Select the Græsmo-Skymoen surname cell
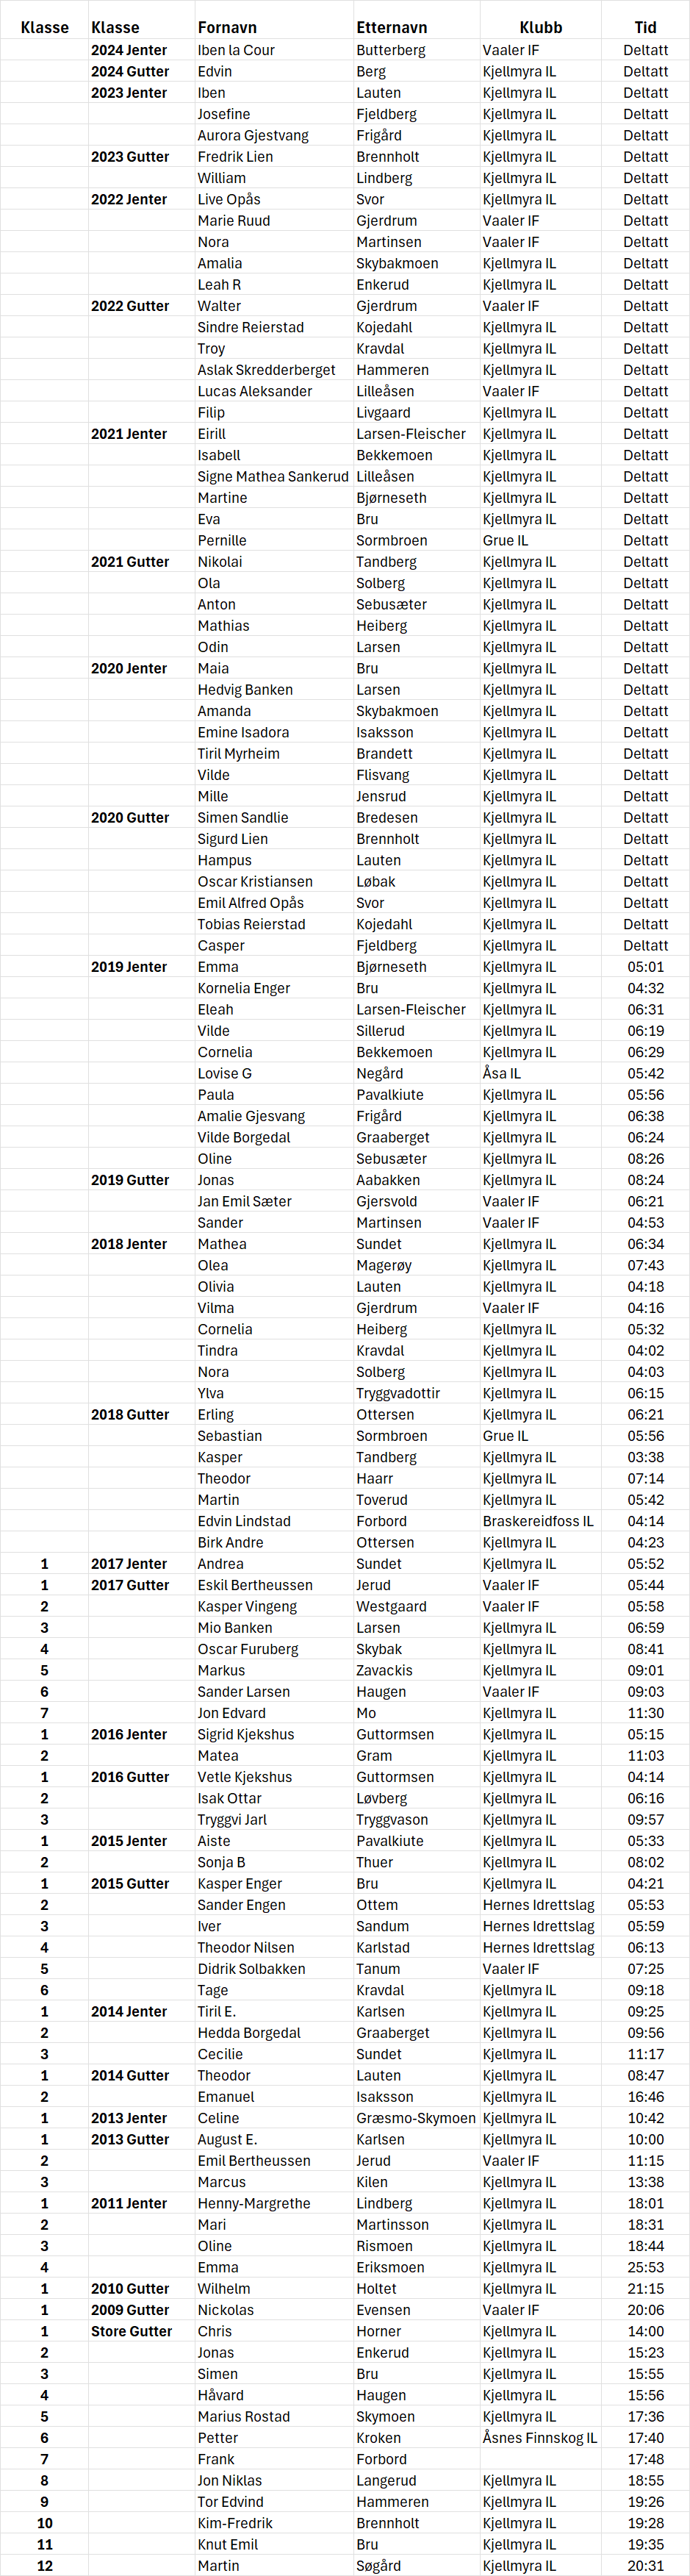This screenshot has width=690, height=2576. [416, 2118]
